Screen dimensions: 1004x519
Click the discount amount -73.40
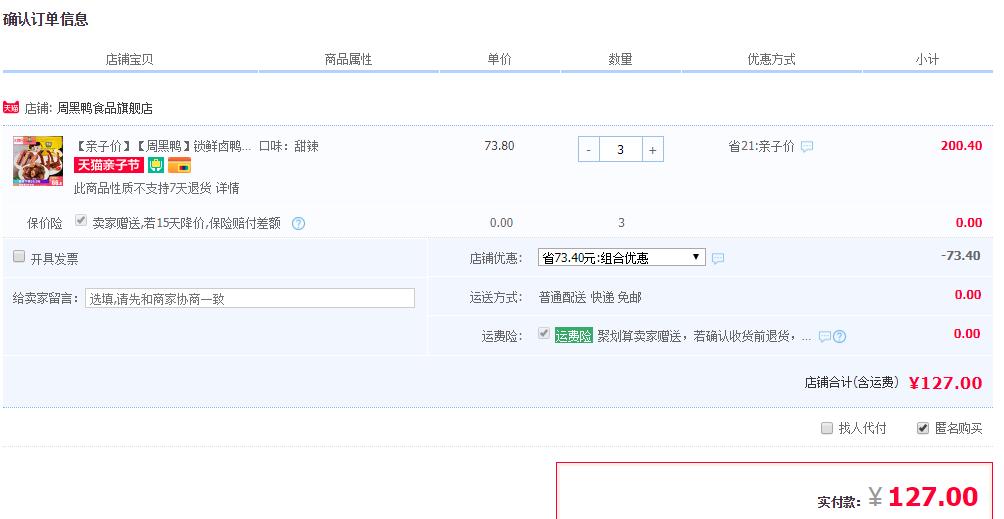(x=960, y=256)
